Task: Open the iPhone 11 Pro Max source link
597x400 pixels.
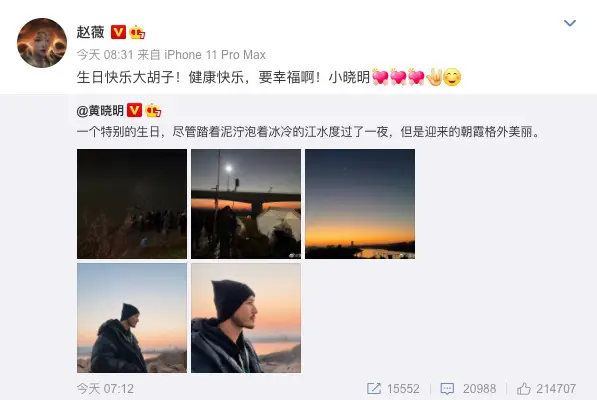Action: [x=215, y=55]
